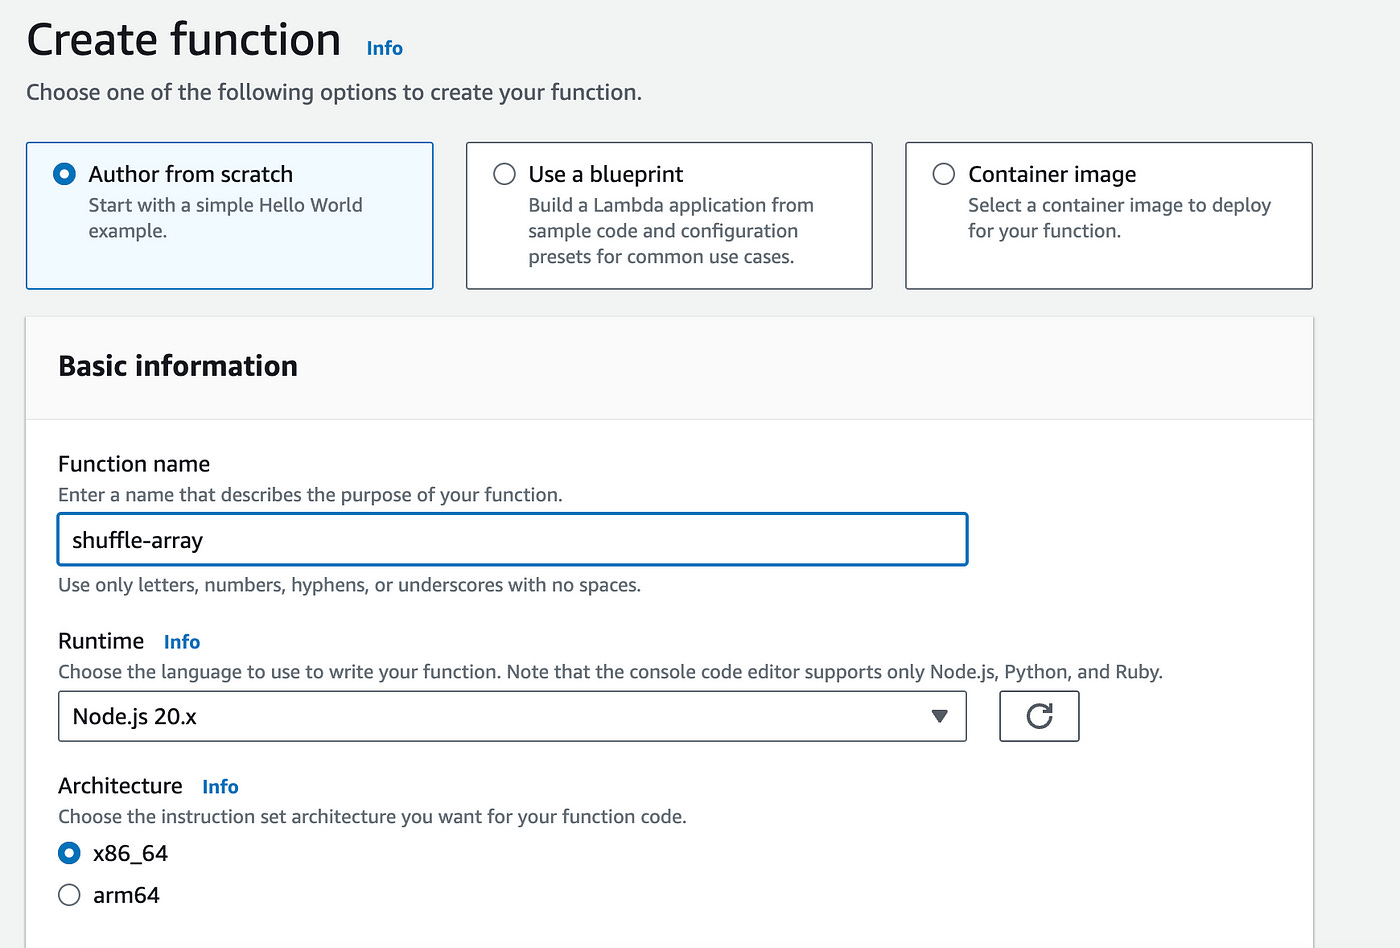Image resolution: width=1400 pixels, height=948 pixels.
Task: Select the Container image radio button
Action: point(943,174)
